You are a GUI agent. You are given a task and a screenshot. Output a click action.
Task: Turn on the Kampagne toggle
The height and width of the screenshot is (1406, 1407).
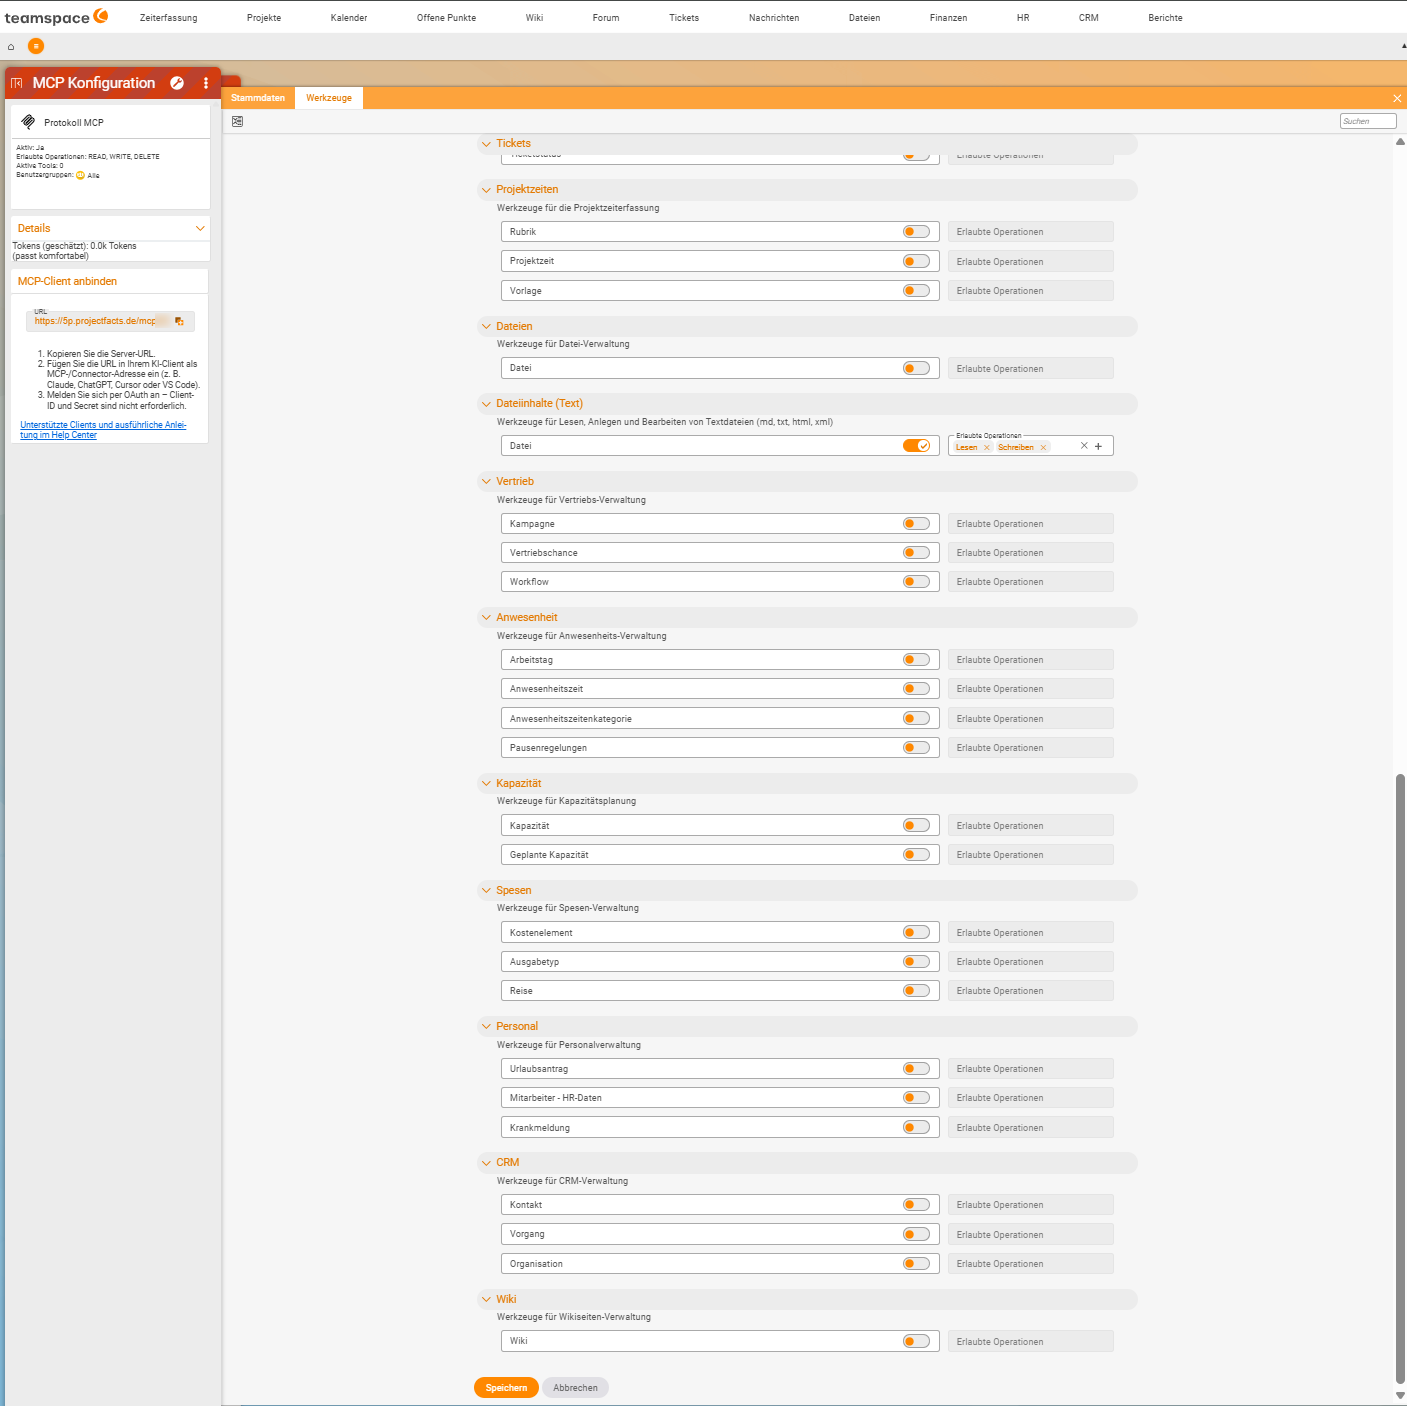[916, 524]
